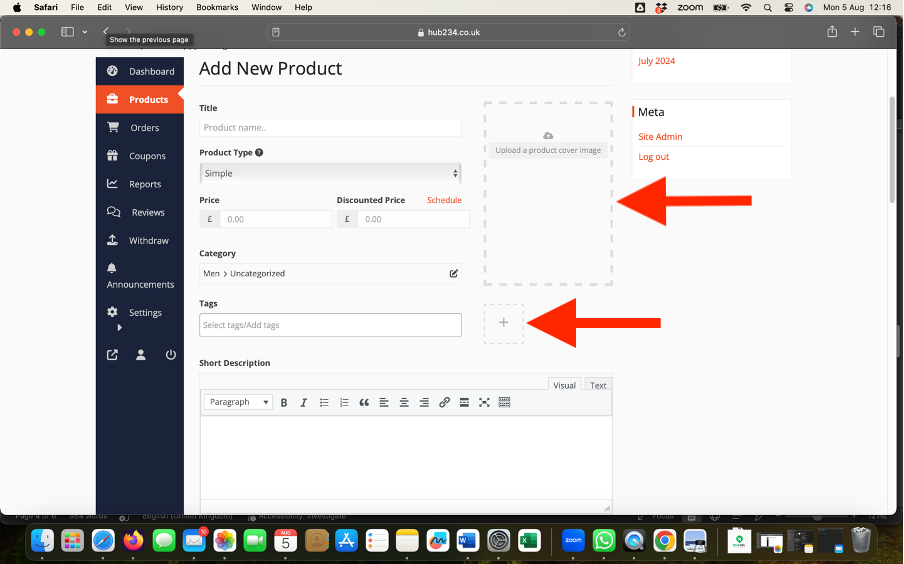Toggle the editor toolbar toggle icon
The width and height of the screenshot is (904, 564).
tap(504, 402)
